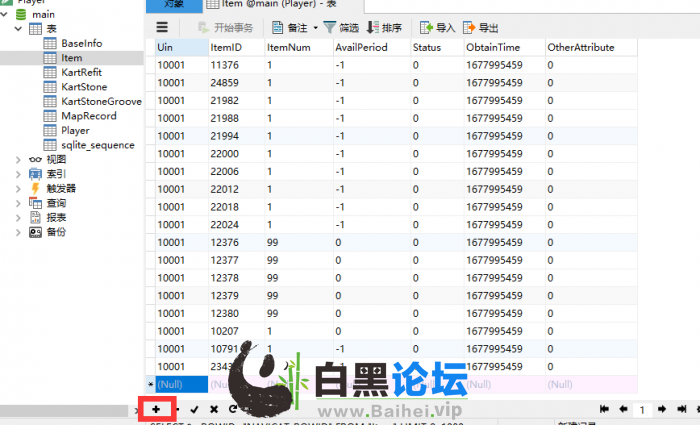Select the KartStone table in the tree

(83, 87)
